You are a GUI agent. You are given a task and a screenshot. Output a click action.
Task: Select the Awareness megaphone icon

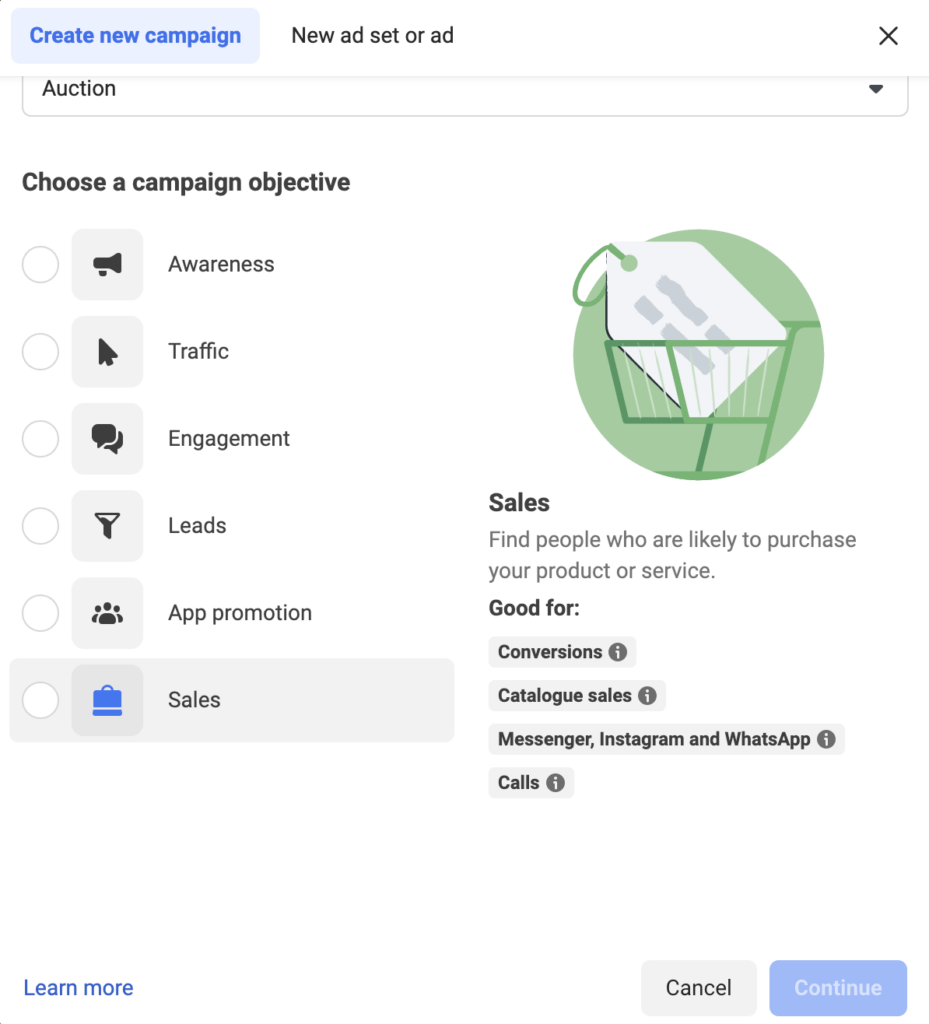point(107,264)
